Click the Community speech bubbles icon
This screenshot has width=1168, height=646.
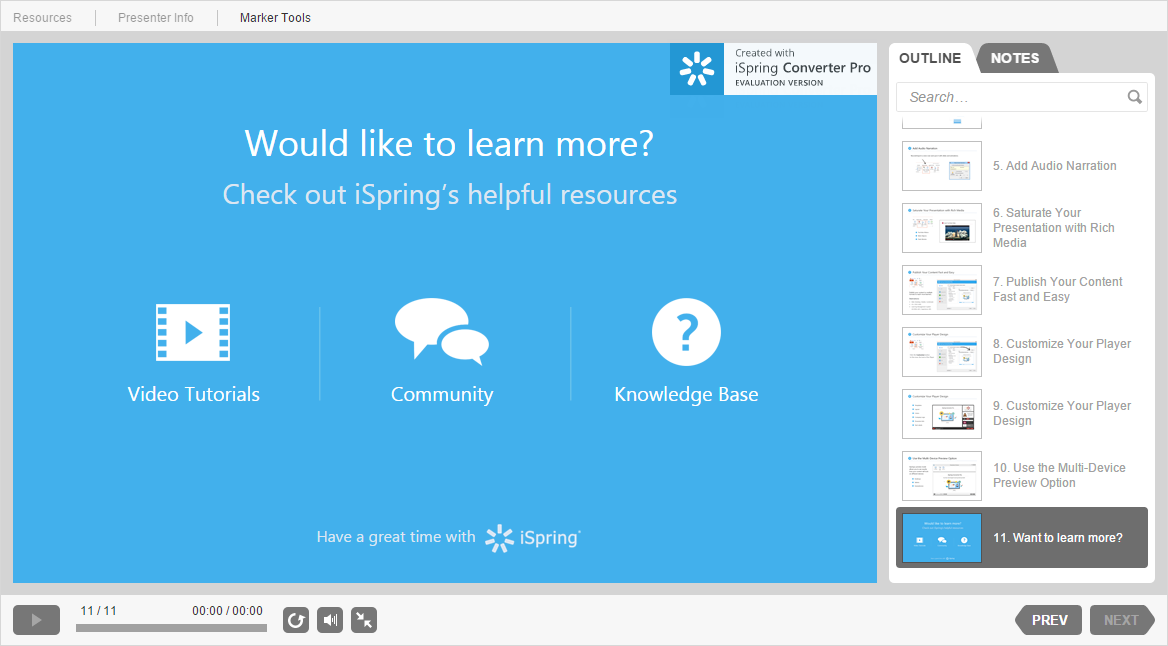pyautogui.click(x=441, y=332)
